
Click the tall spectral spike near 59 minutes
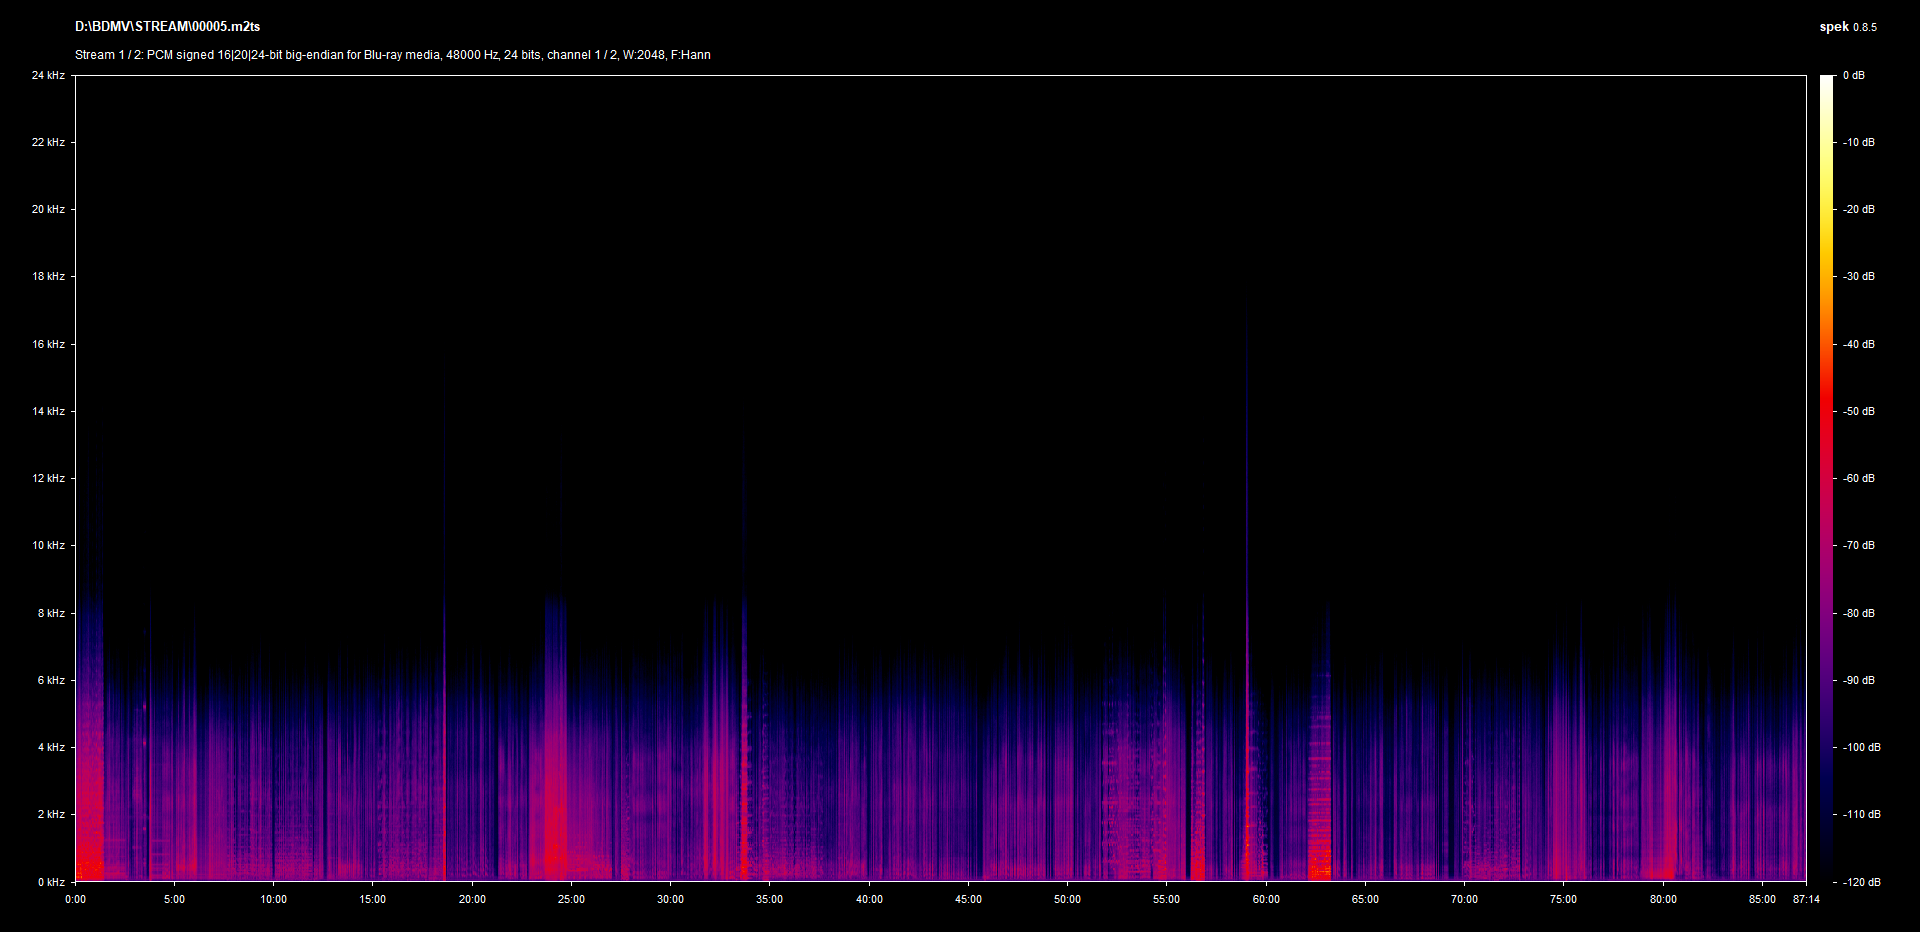coord(1246,500)
